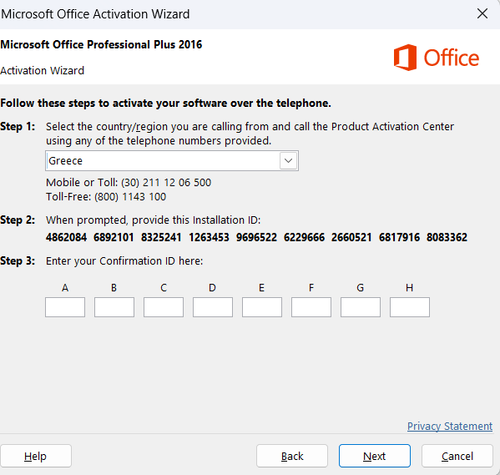Click Confirmation ID field A

65,307
